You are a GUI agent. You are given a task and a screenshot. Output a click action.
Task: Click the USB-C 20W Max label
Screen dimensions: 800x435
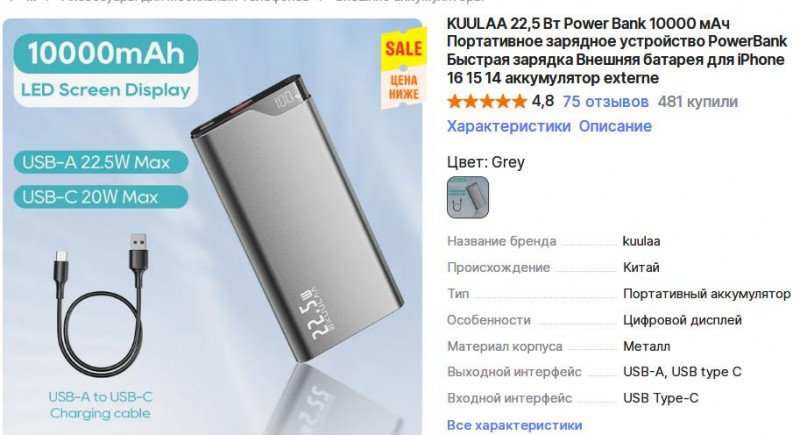[101, 197]
